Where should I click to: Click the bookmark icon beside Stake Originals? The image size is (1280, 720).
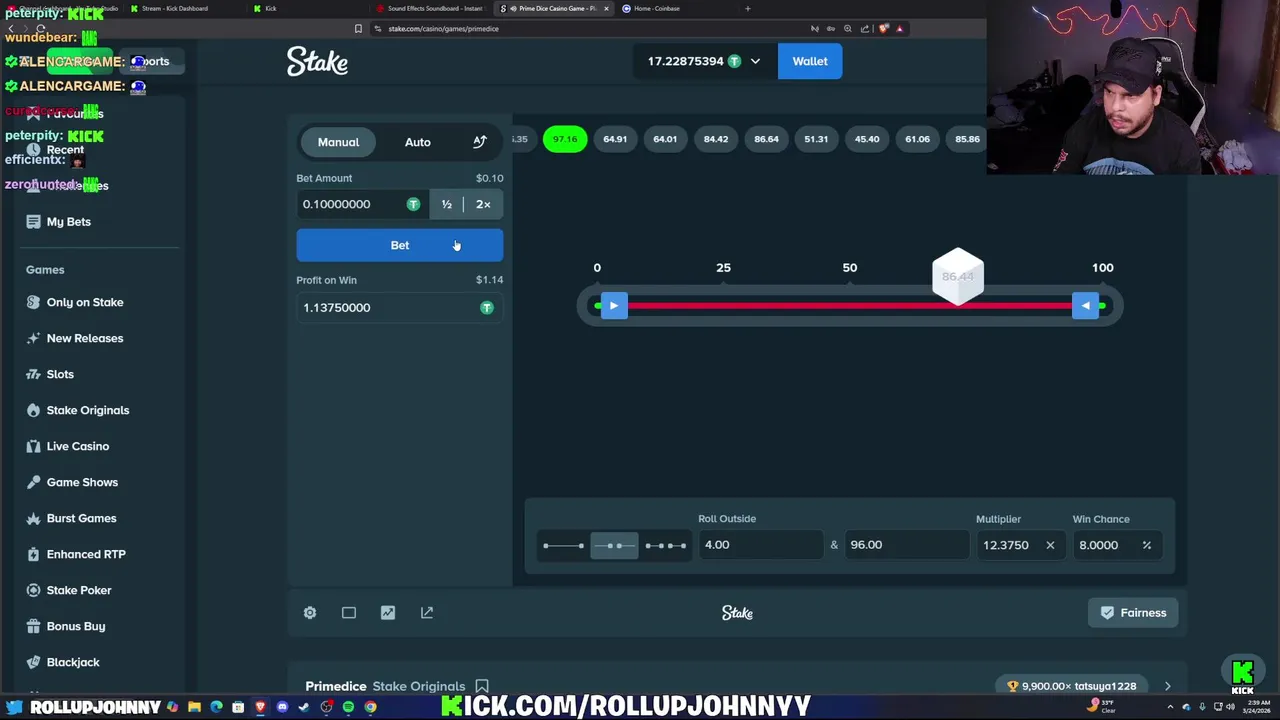[x=482, y=686]
